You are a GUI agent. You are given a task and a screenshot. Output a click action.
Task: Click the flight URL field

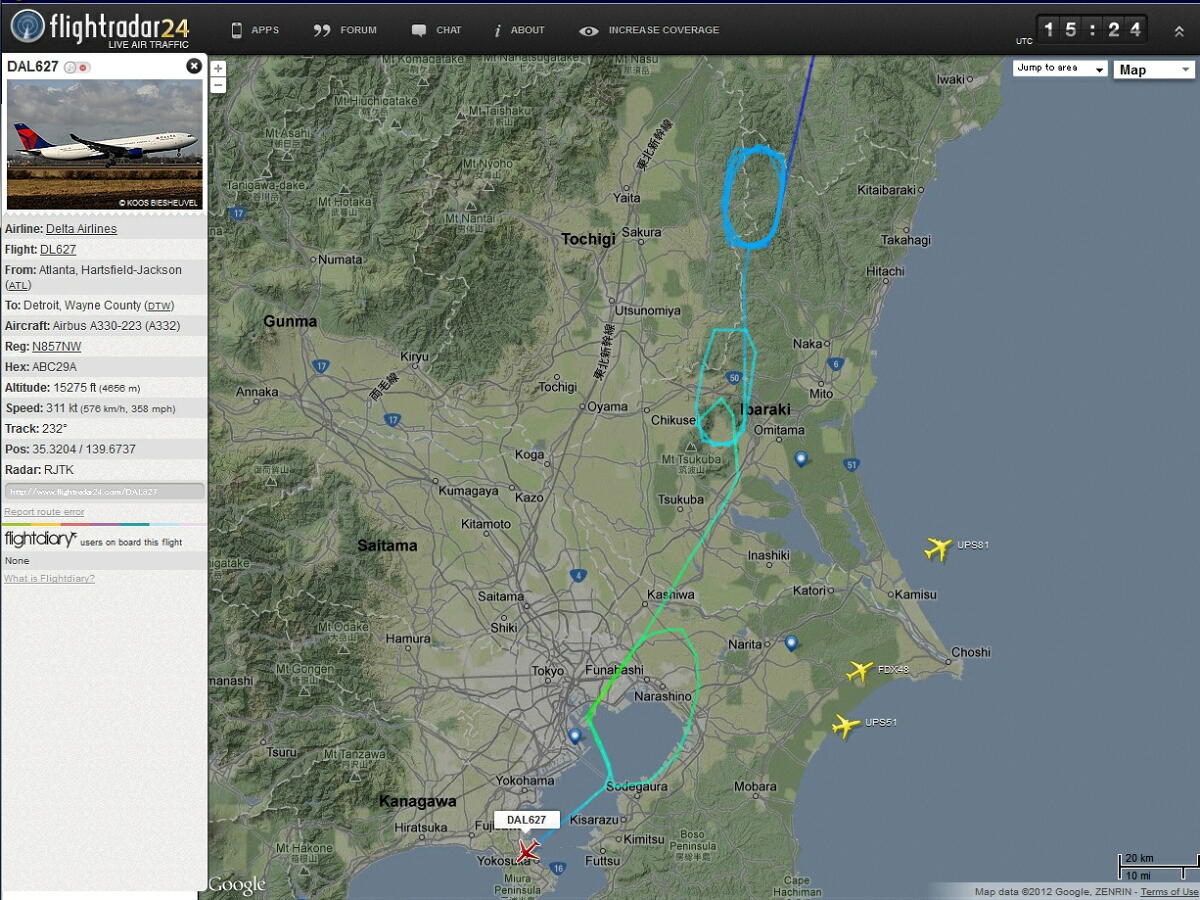click(105, 491)
